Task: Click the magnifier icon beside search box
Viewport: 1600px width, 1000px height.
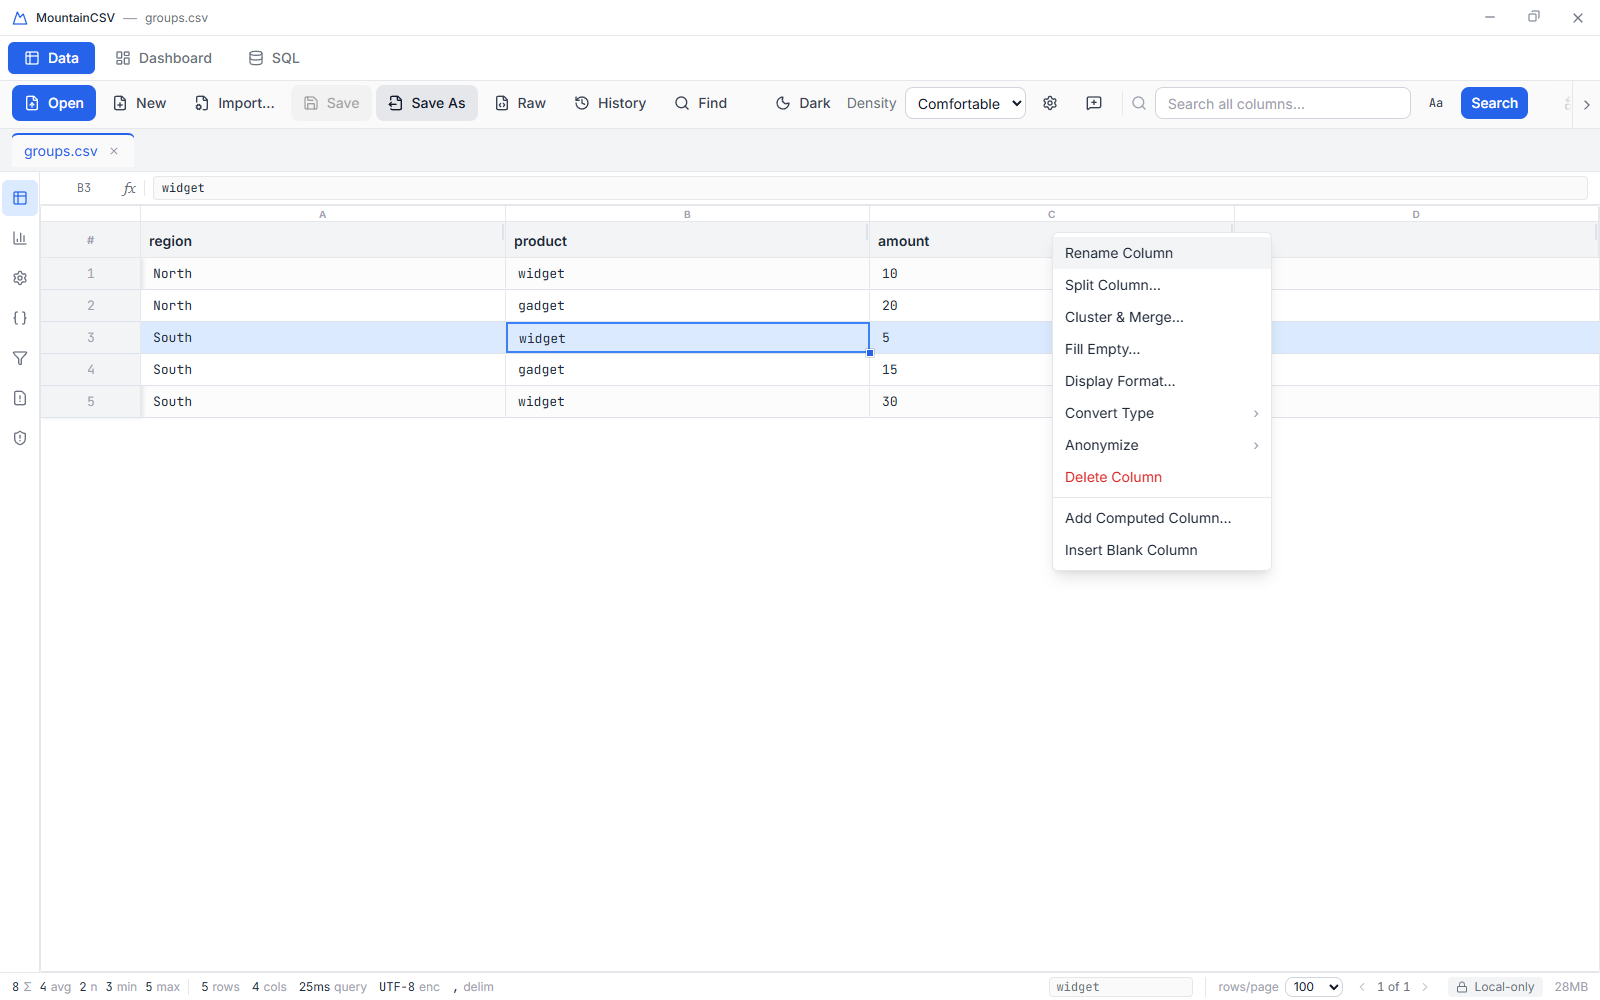Action: coord(1139,103)
